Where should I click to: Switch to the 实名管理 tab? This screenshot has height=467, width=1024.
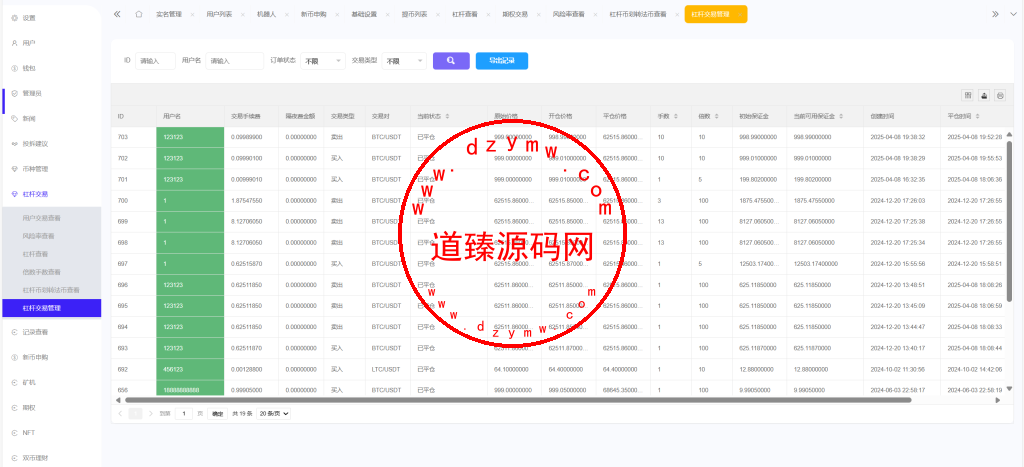tap(169, 14)
